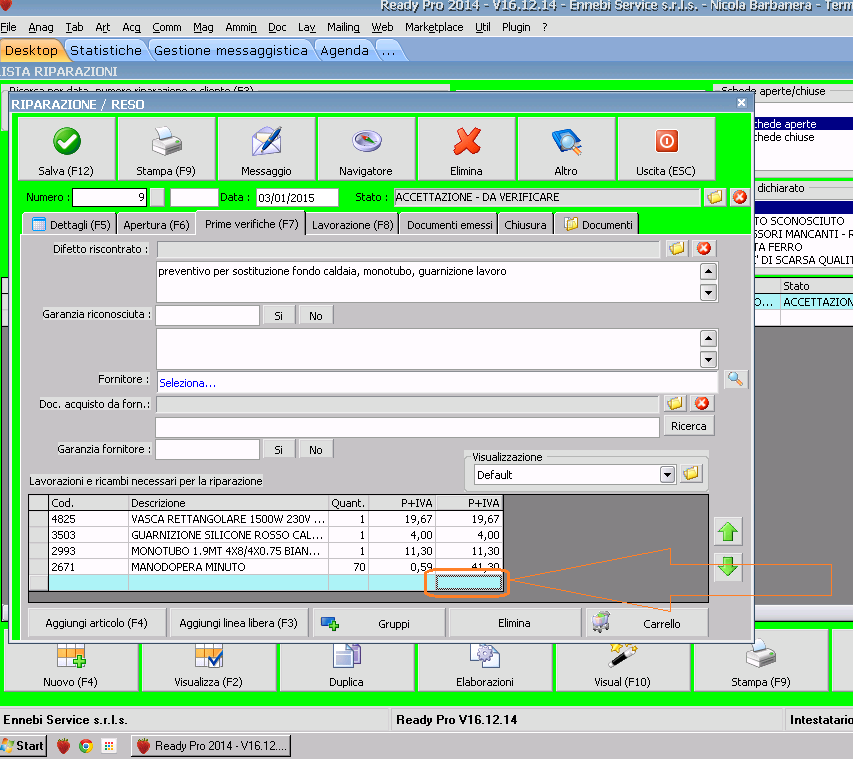This screenshot has height=759, width=853.
Task: Search a supplier with the Fornitore magnifier icon
Action: point(735,379)
